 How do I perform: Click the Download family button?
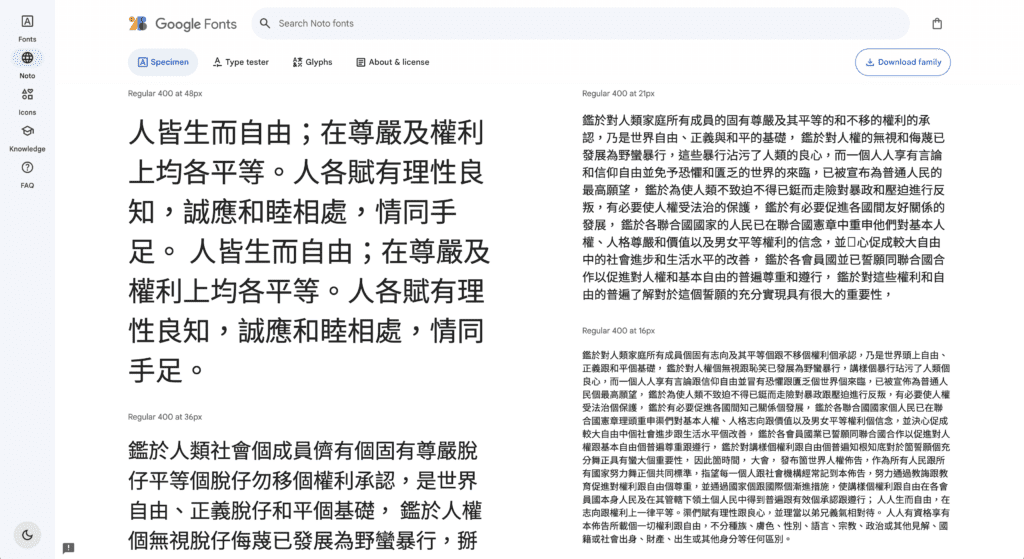pos(903,62)
